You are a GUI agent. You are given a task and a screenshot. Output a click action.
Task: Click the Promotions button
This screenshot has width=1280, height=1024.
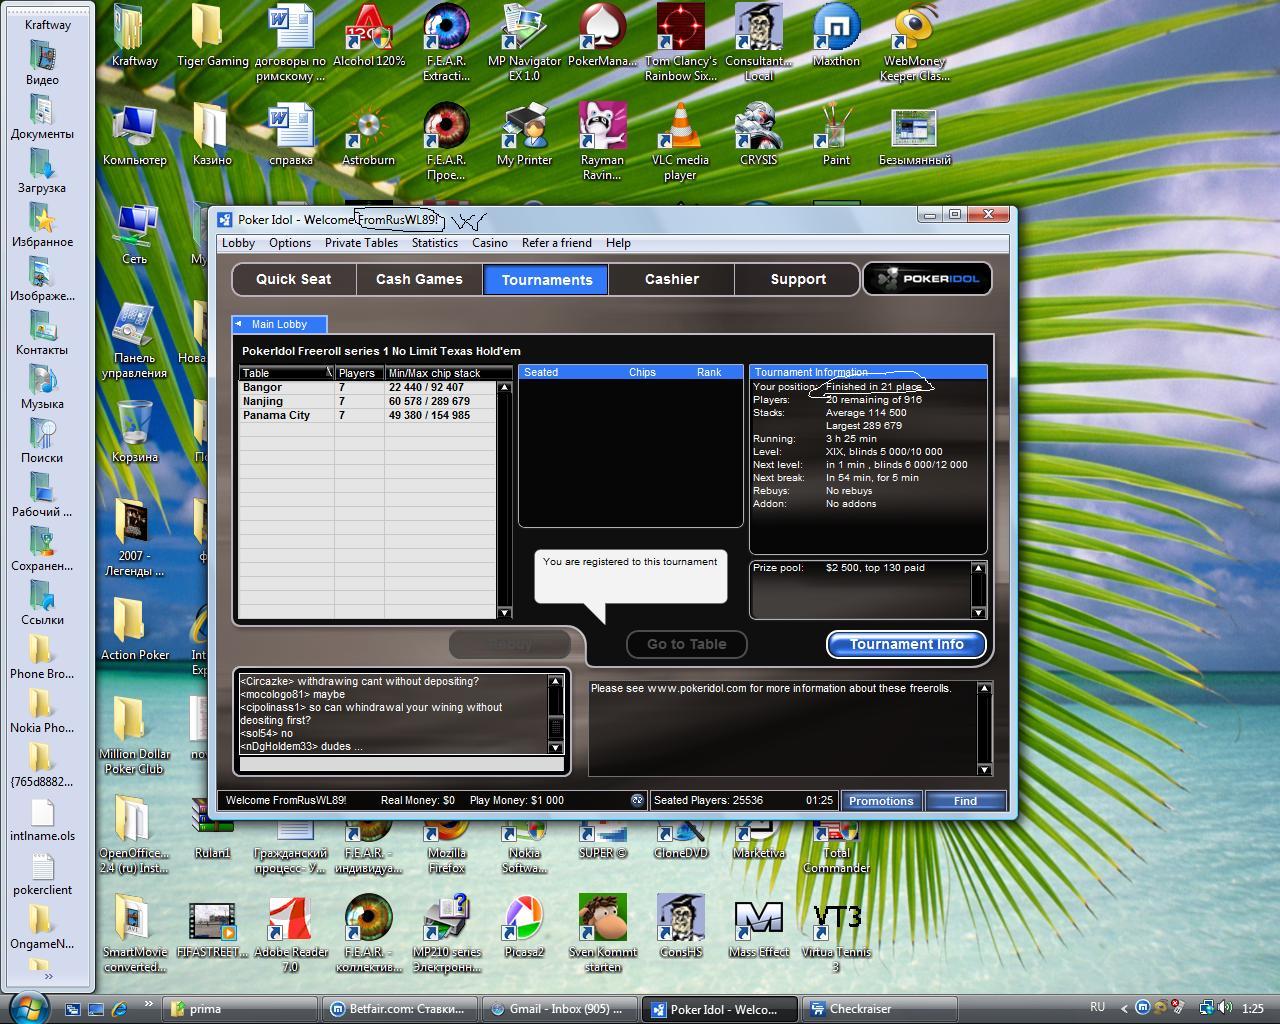click(880, 801)
